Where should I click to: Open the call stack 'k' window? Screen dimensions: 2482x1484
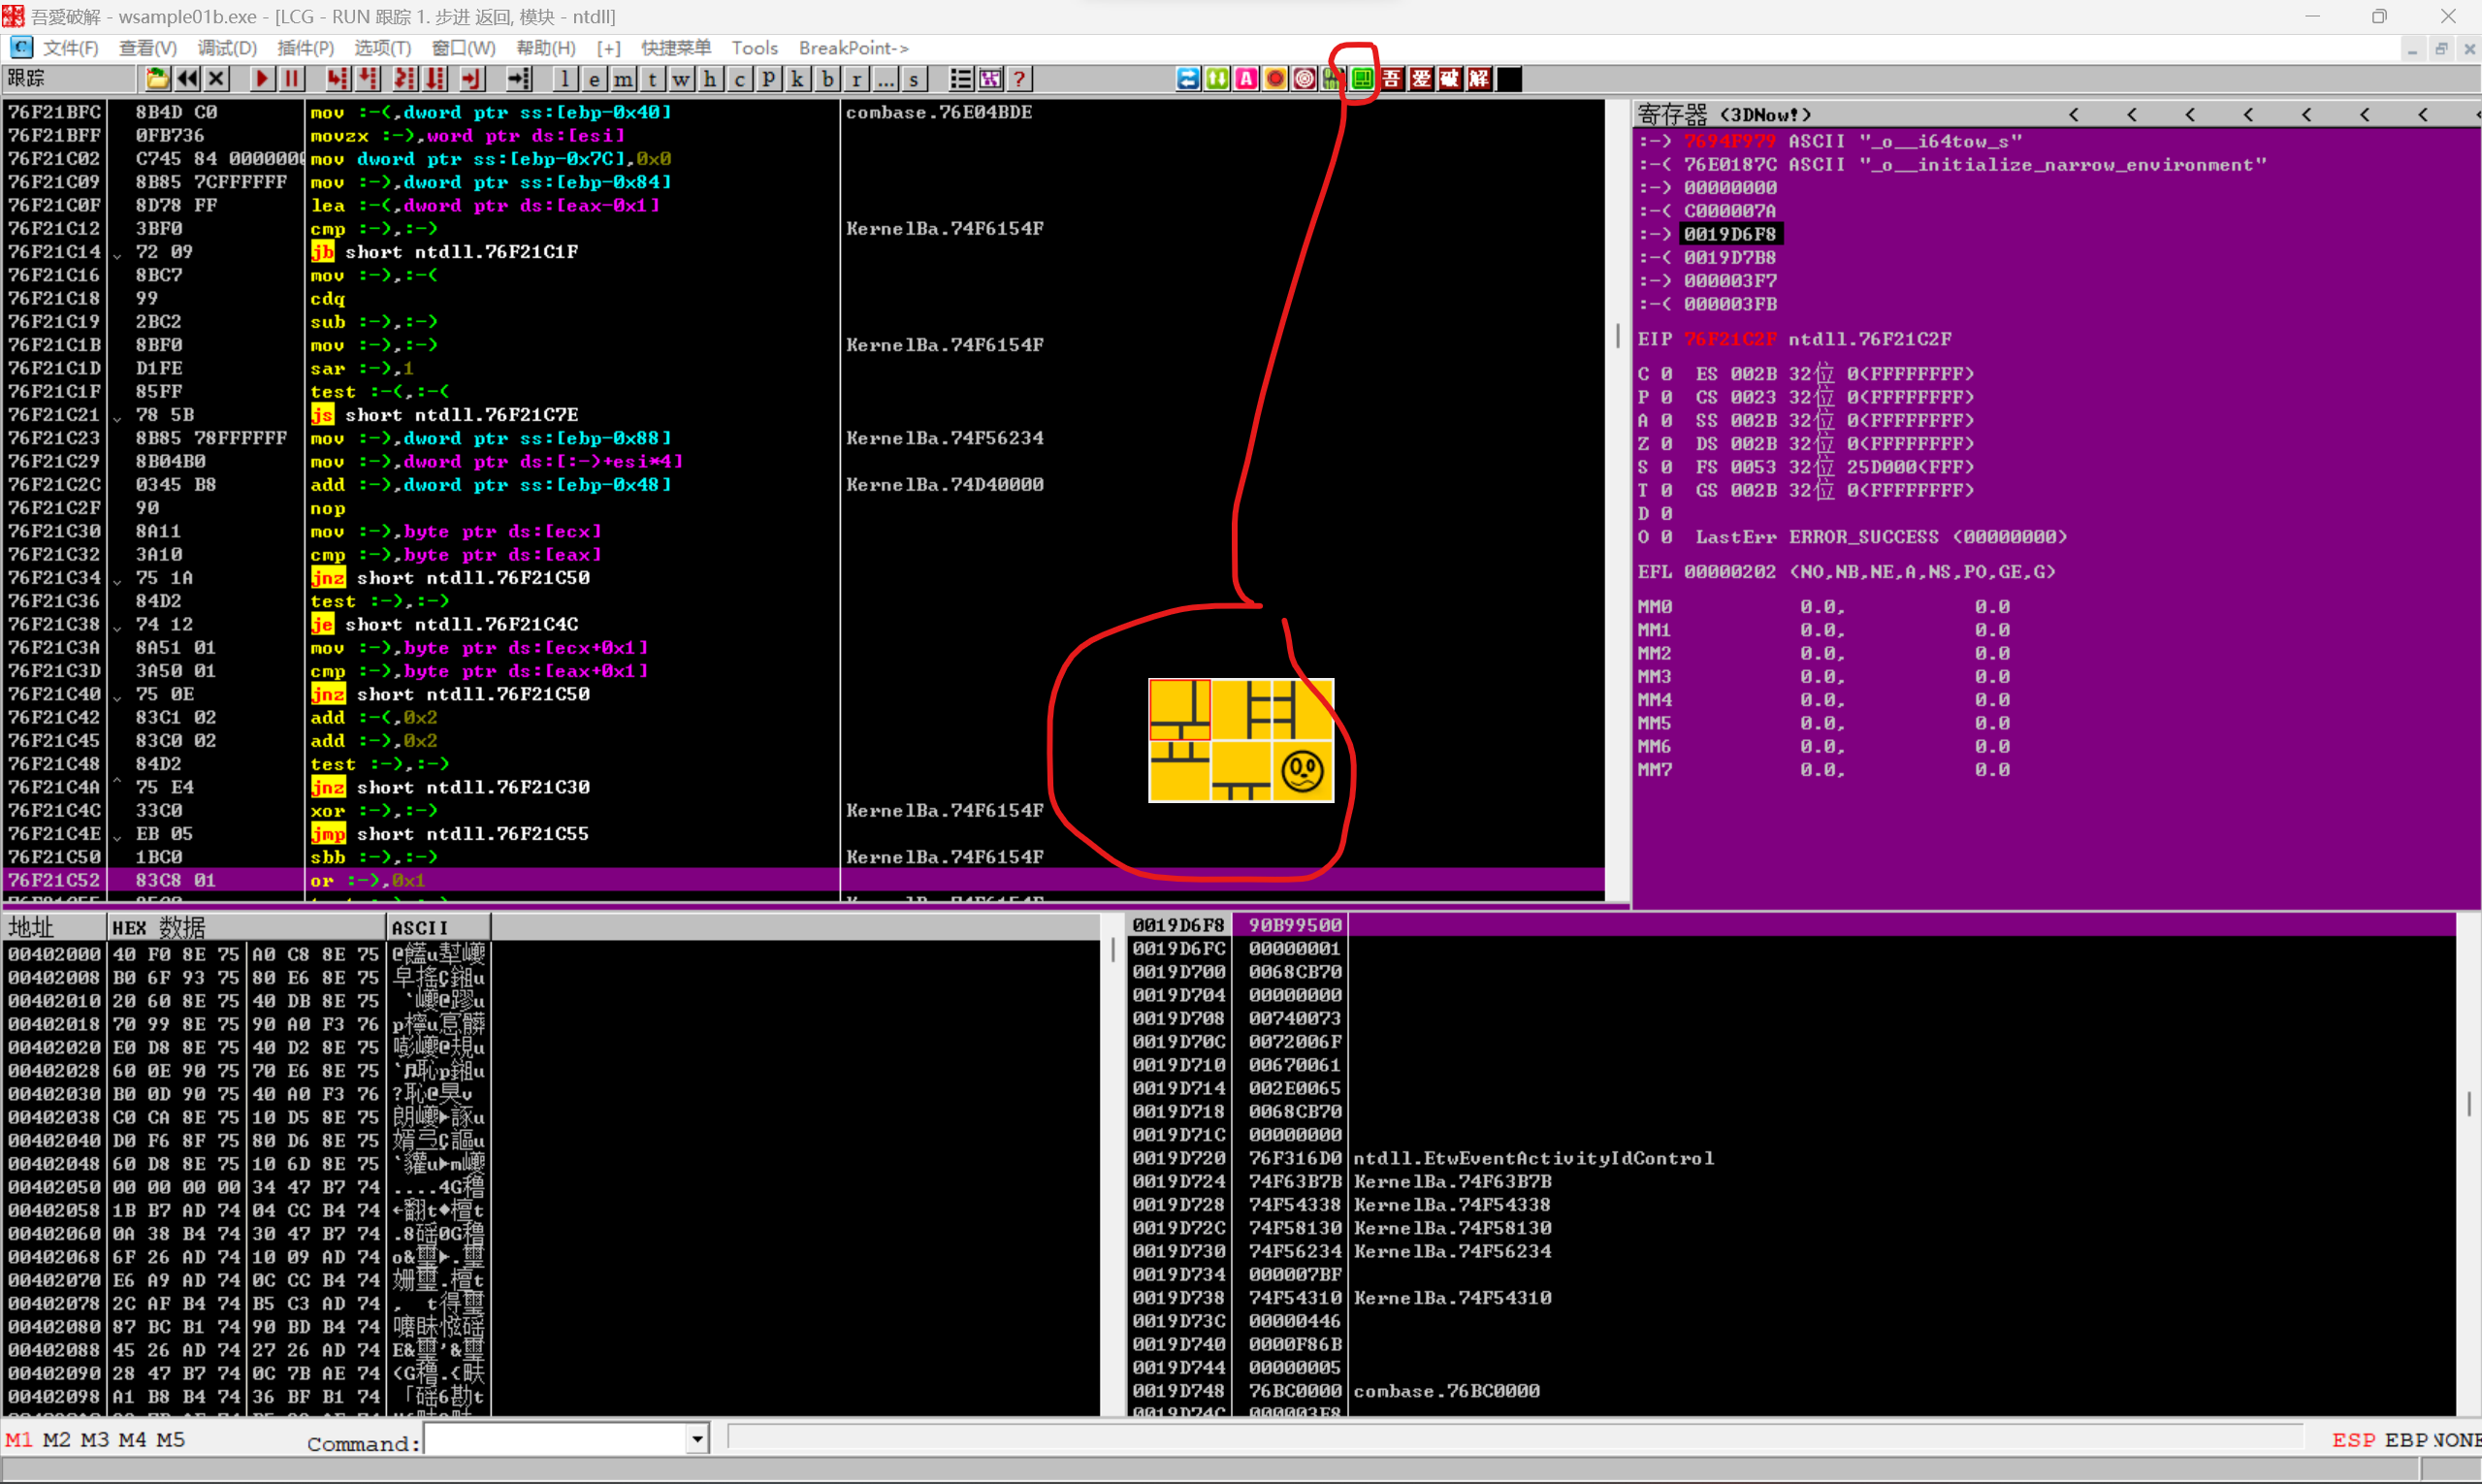tap(798, 79)
